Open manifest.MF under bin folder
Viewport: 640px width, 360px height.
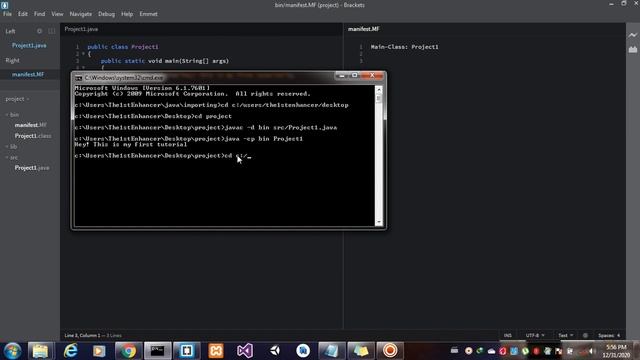pos(31,125)
